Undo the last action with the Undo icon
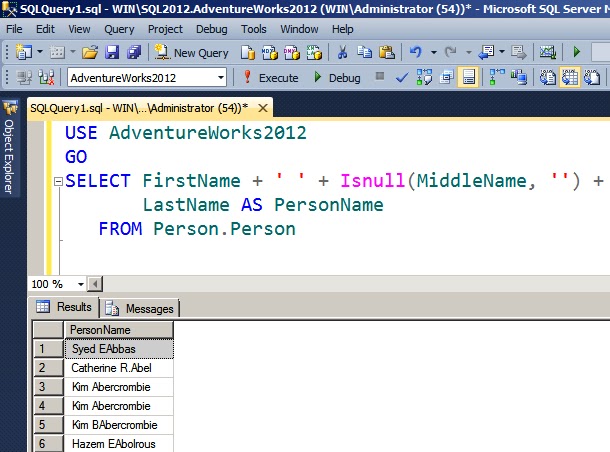Image resolution: width=610 pixels, height=452 pixels. (416, 52)
